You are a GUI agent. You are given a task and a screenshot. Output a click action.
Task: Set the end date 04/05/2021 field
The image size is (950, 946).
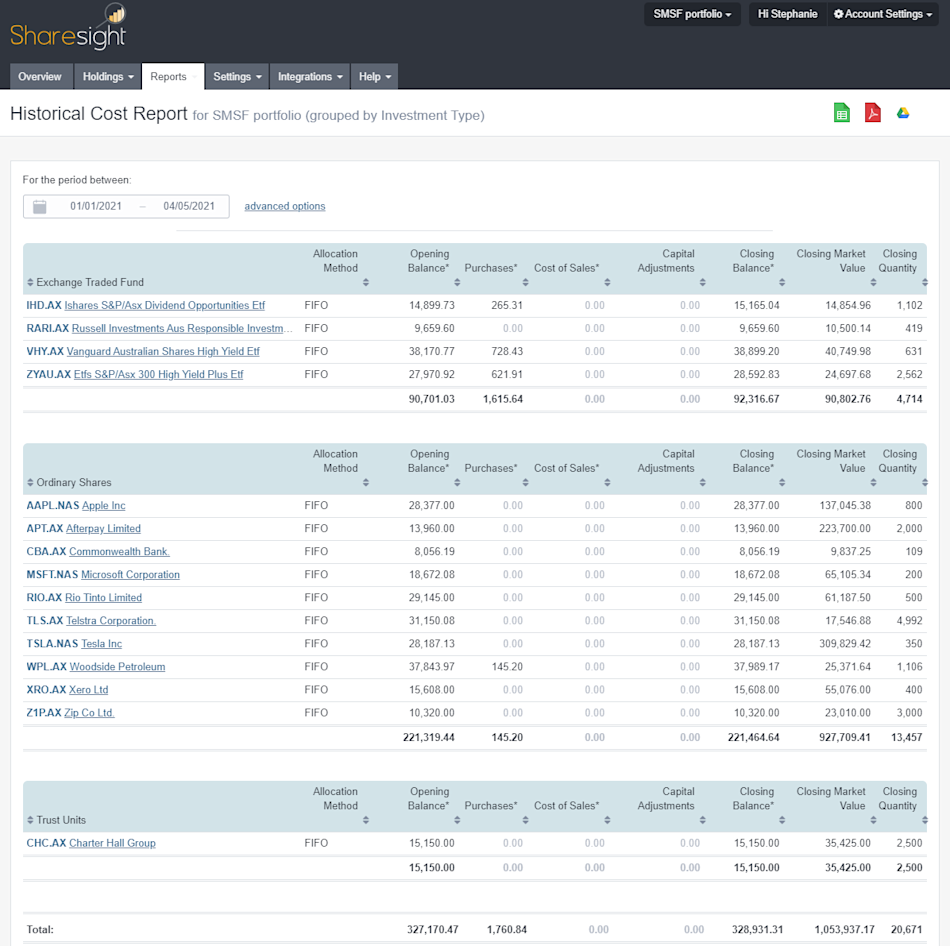189,206
